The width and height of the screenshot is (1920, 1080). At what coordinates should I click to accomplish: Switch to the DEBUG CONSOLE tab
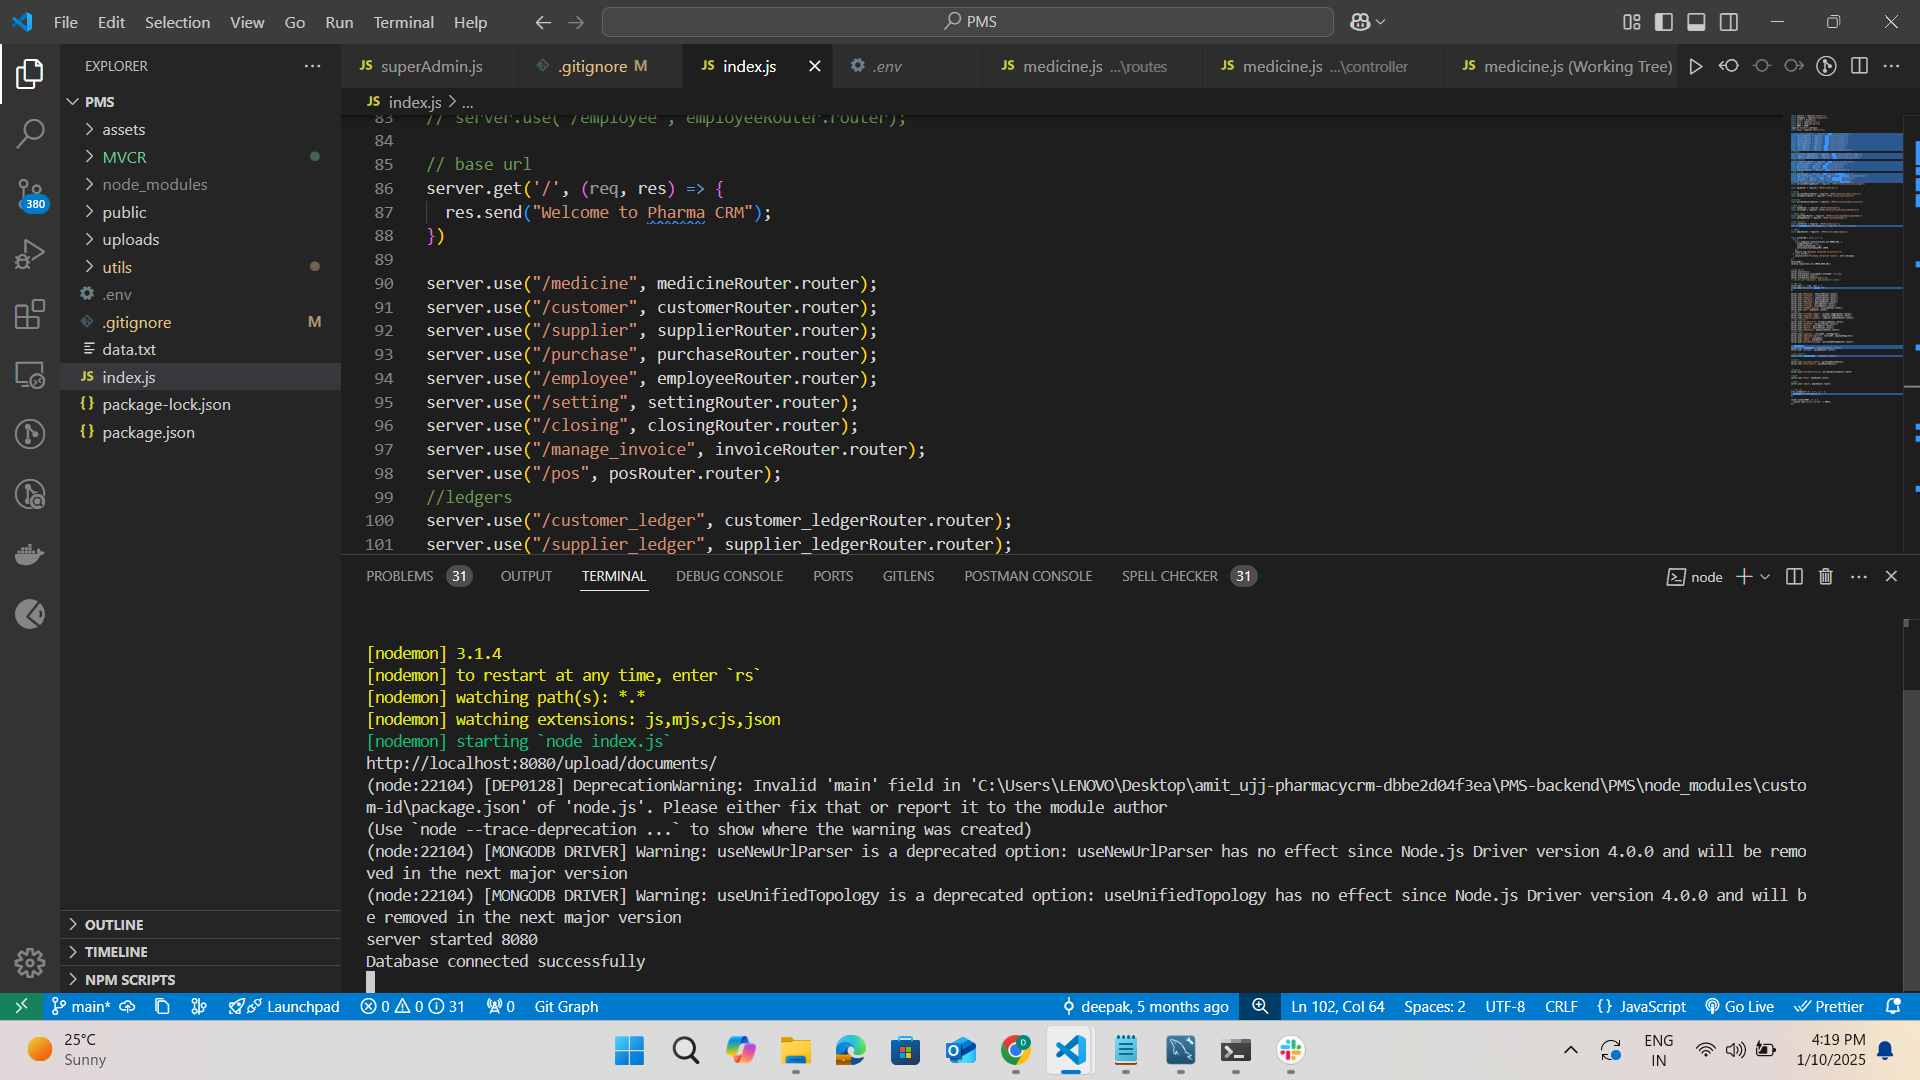coord(729,576)
